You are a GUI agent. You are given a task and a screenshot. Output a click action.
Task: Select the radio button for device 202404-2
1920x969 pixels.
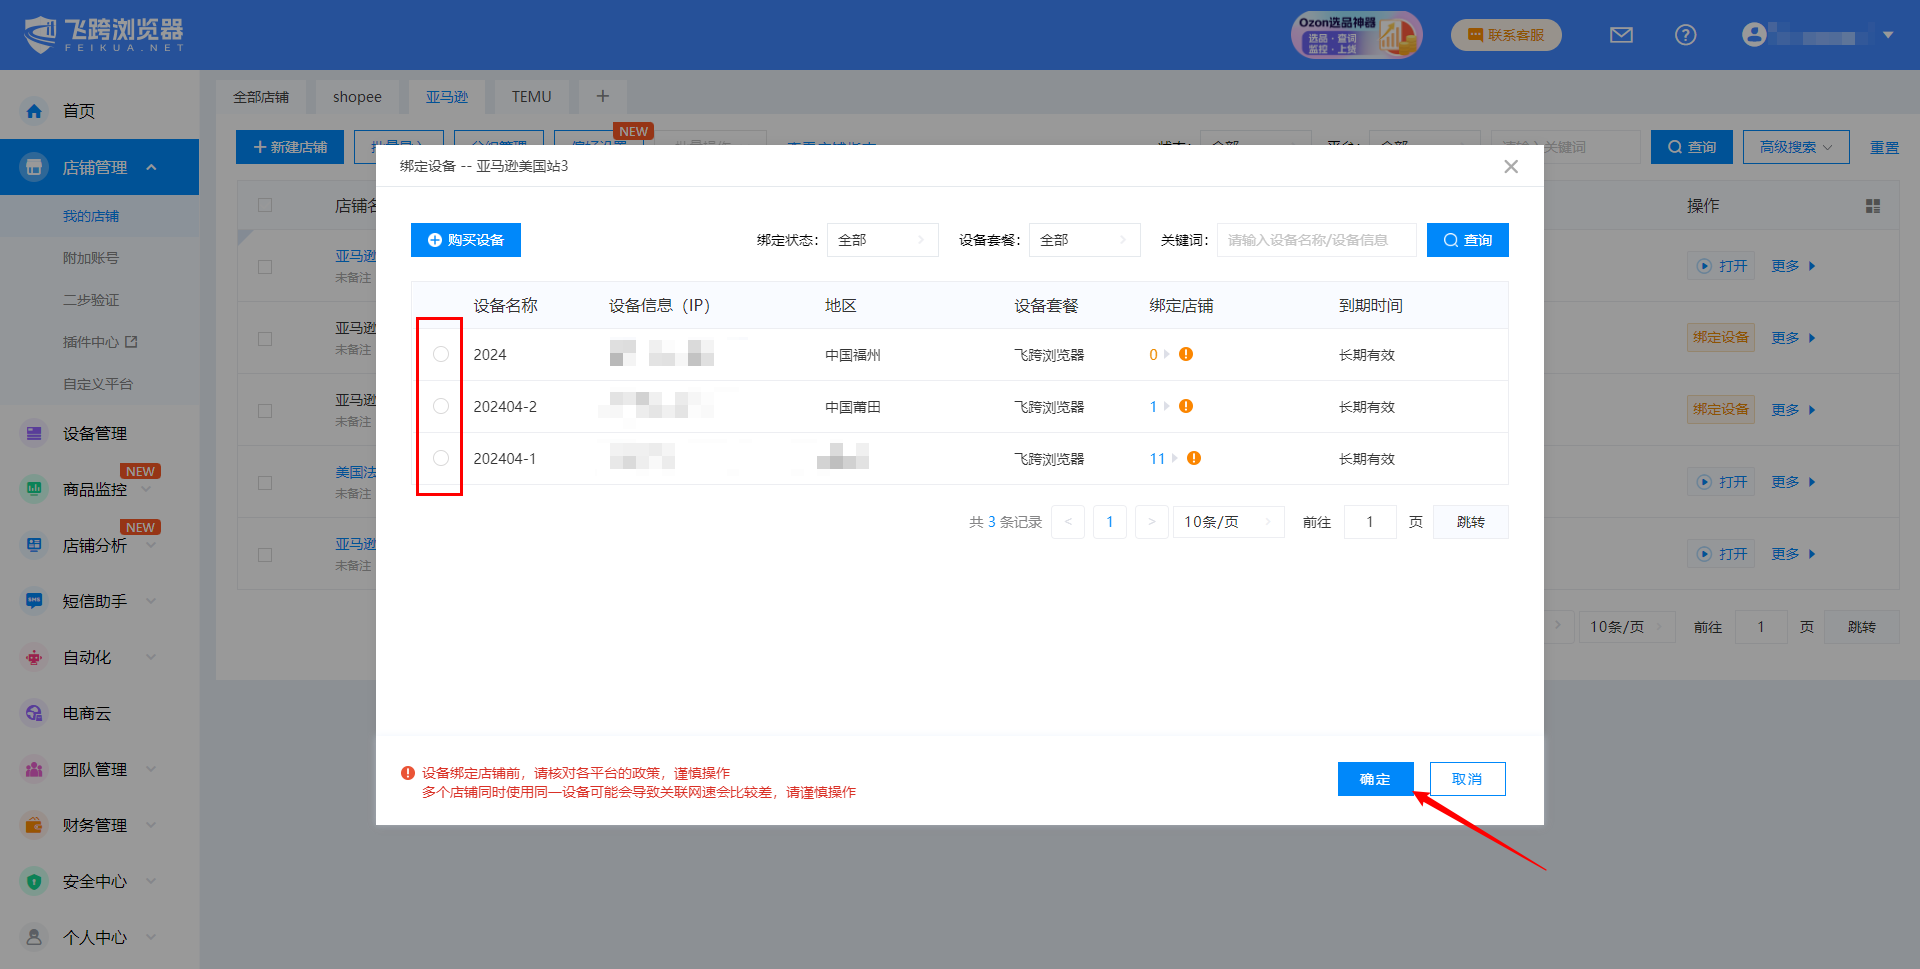tap(441, 406)
